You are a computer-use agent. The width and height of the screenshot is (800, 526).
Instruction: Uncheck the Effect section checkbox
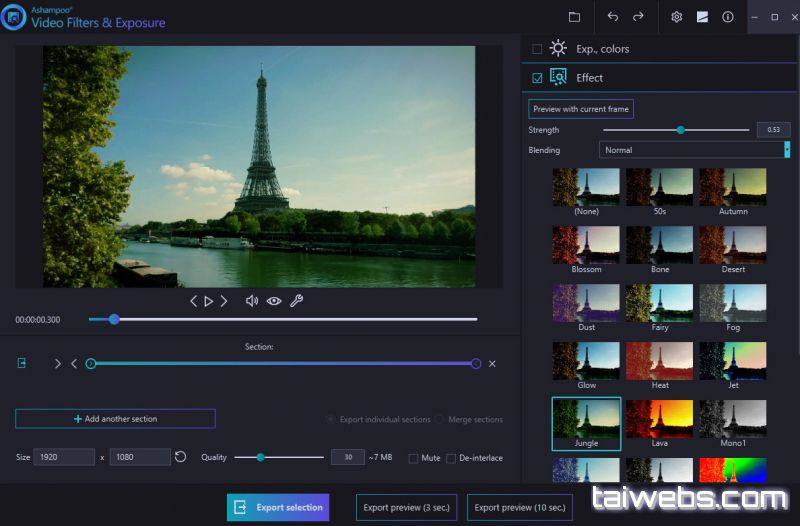pos(537,78)
